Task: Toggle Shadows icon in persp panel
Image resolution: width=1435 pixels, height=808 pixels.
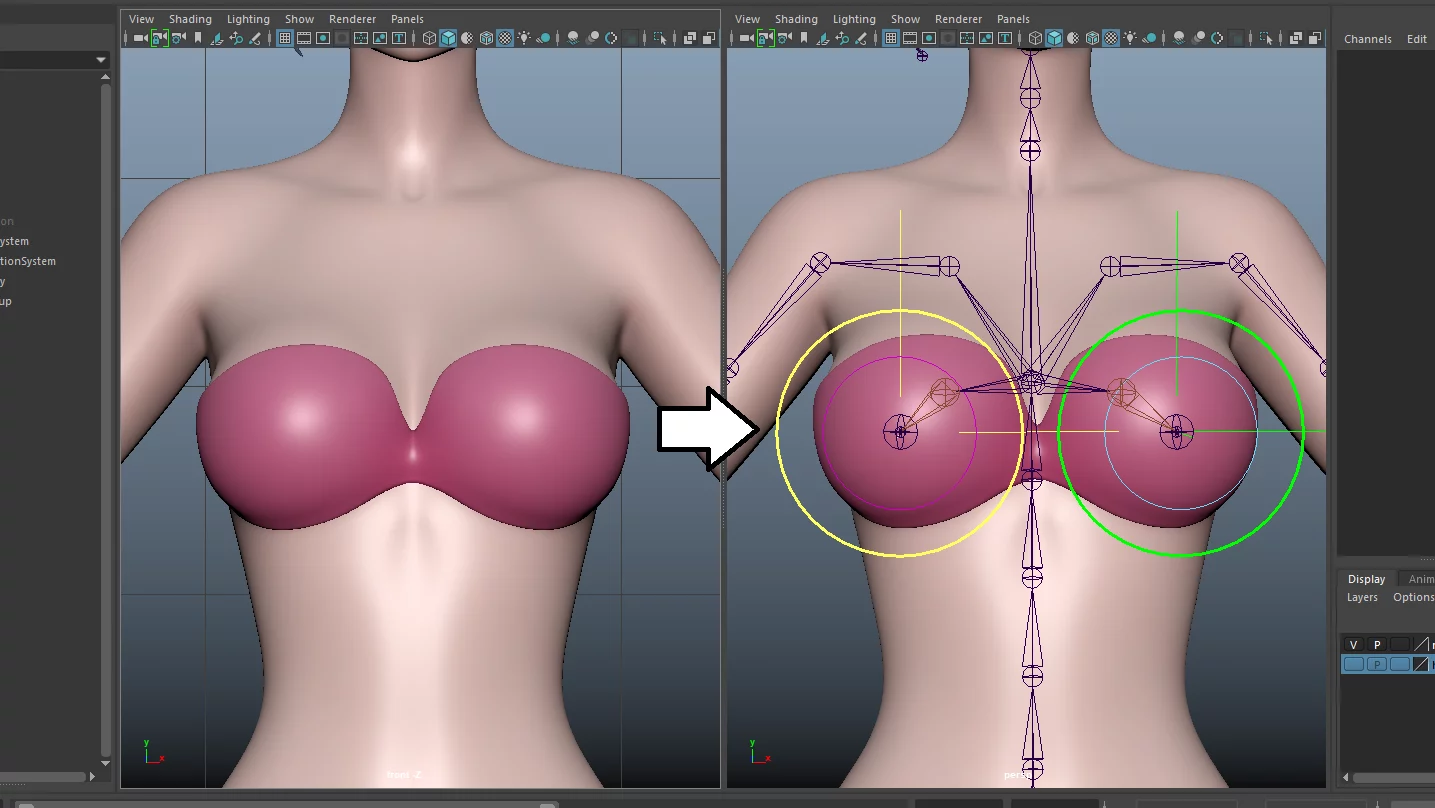Action: [1149, 38]
